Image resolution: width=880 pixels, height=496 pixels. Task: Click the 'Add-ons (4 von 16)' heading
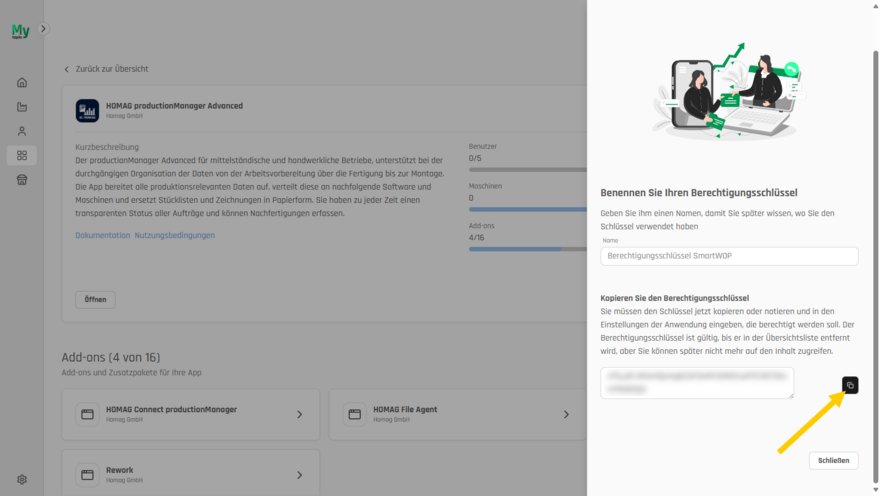coord(111,357)
